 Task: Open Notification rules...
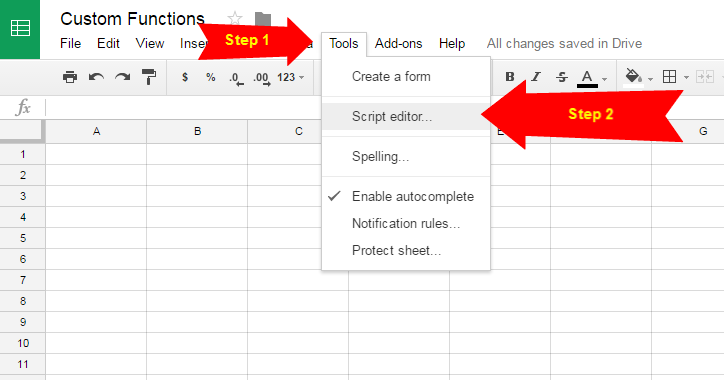(406, 223)
